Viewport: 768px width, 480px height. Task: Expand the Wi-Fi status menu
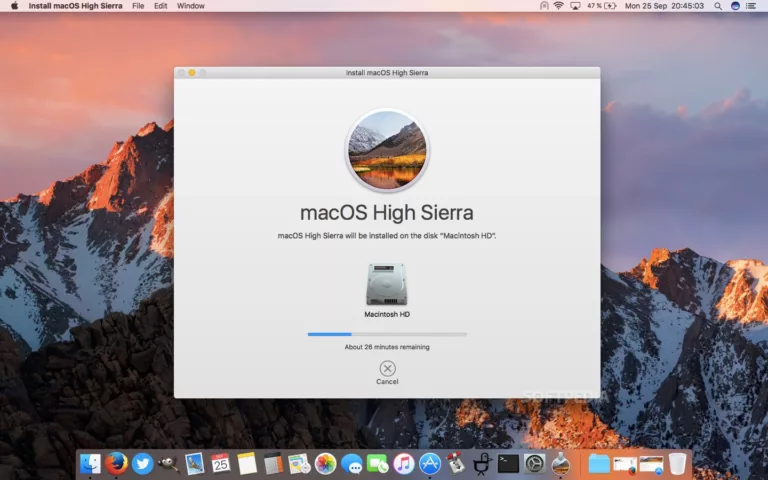point(558,6)
